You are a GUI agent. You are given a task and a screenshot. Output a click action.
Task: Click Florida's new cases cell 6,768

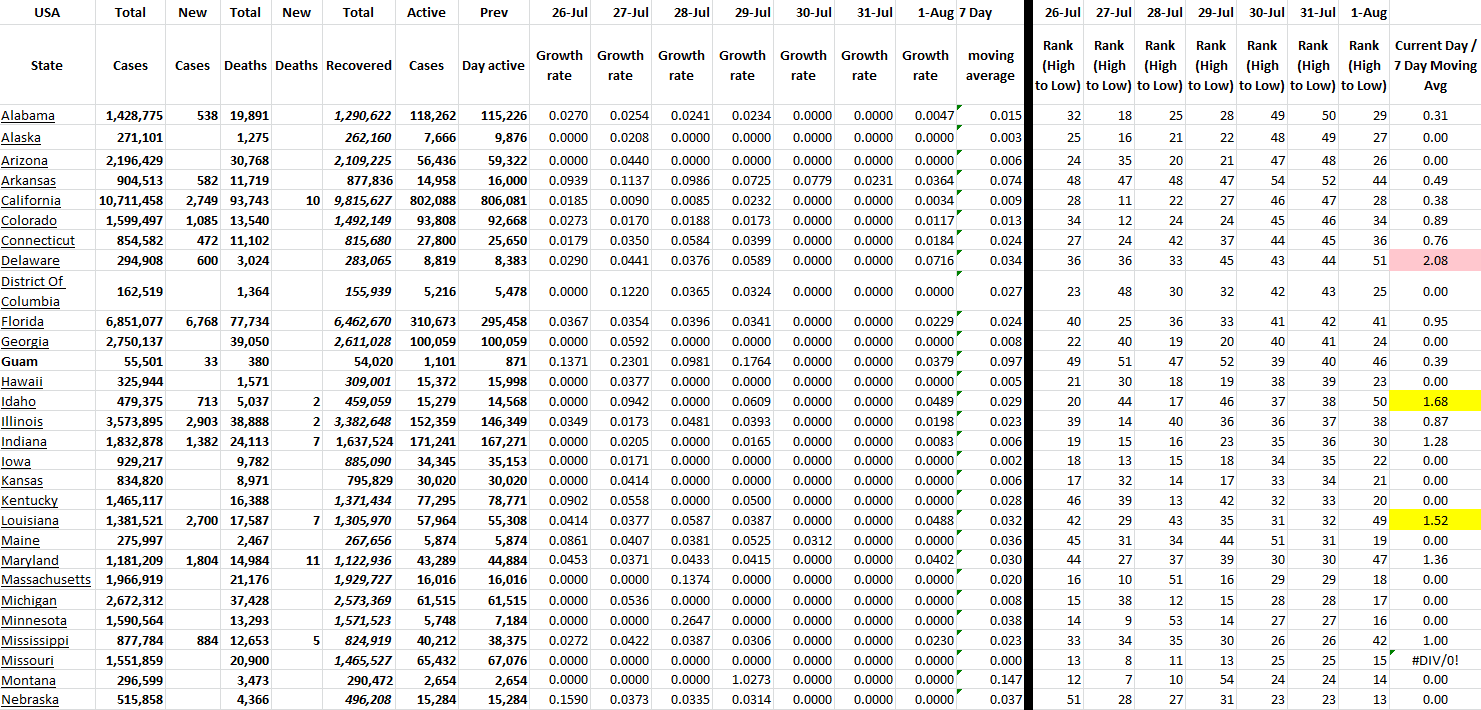tap(193, 321)
